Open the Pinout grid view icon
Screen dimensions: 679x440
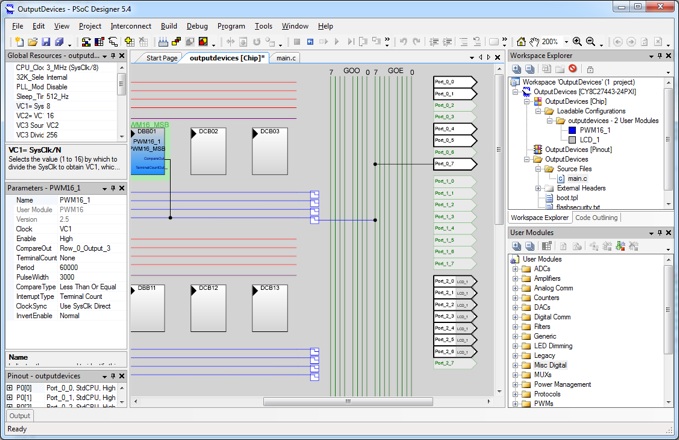coord(99,42)
